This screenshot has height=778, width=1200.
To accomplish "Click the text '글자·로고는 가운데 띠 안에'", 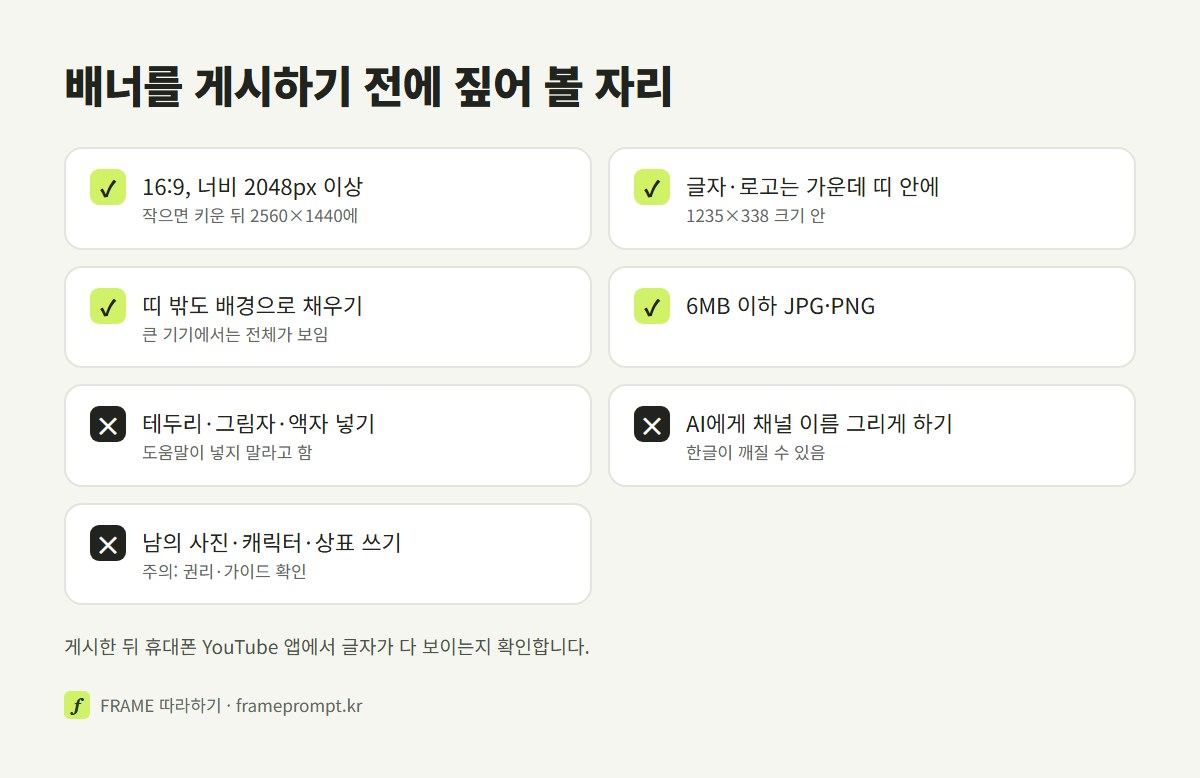I will click(x=813, y=187).
